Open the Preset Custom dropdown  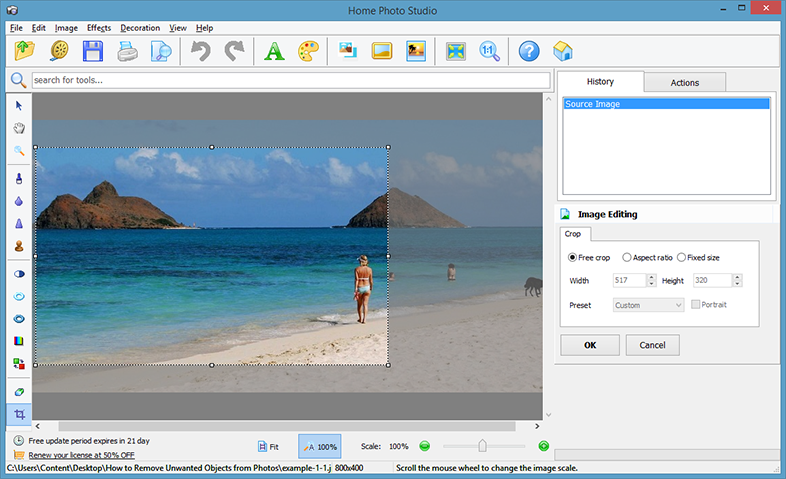(x=648, y=305)
